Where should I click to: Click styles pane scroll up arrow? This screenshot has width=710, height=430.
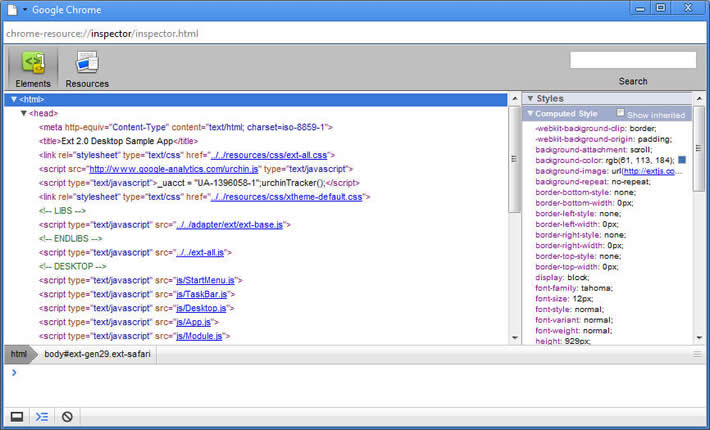click(699, 99)
